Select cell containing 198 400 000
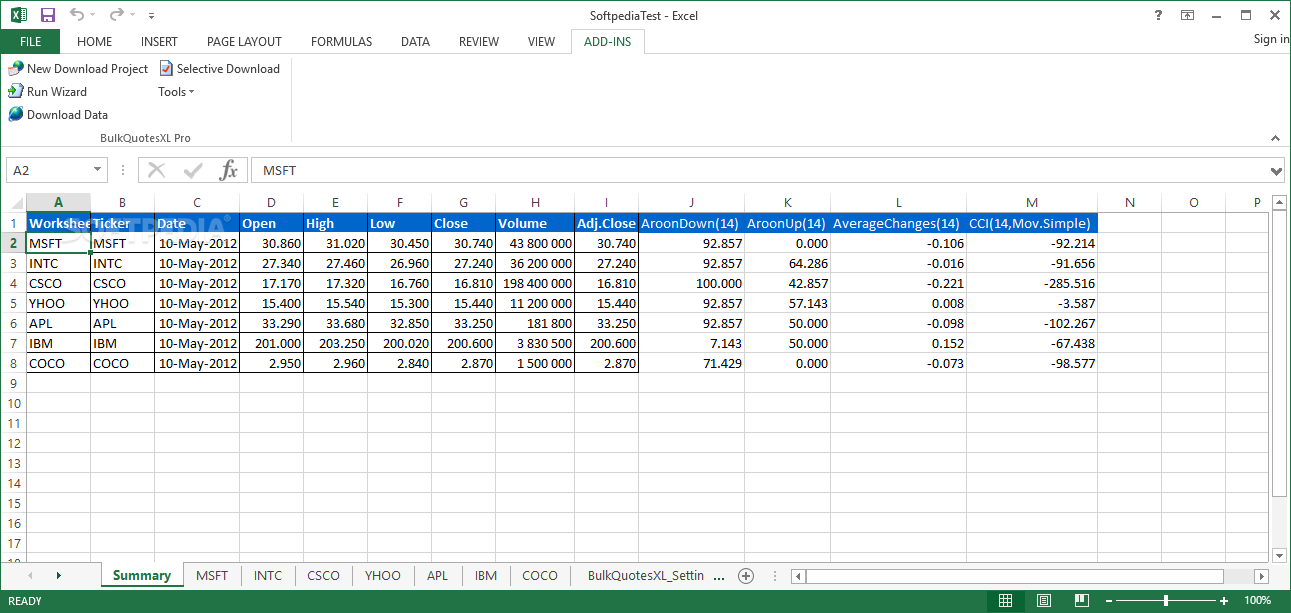 pos(535,283)
